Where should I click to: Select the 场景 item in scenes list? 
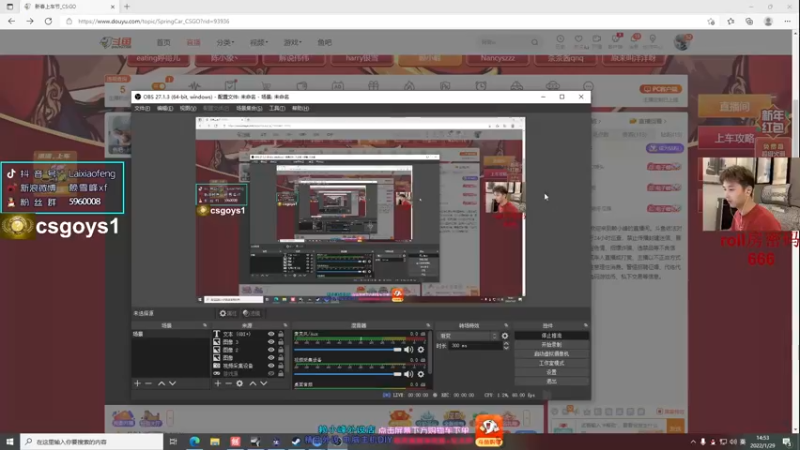[169, 334]
